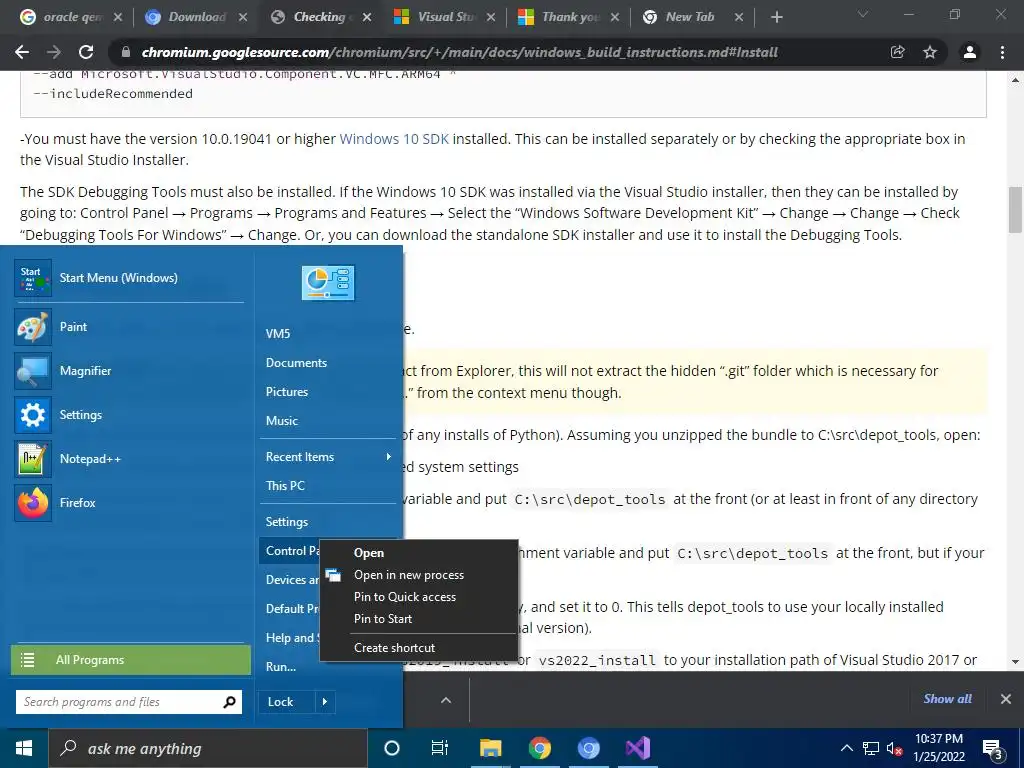Switch to the oracle tab
The width and height of the screenshot is (1024, 768).
point(72,17)
